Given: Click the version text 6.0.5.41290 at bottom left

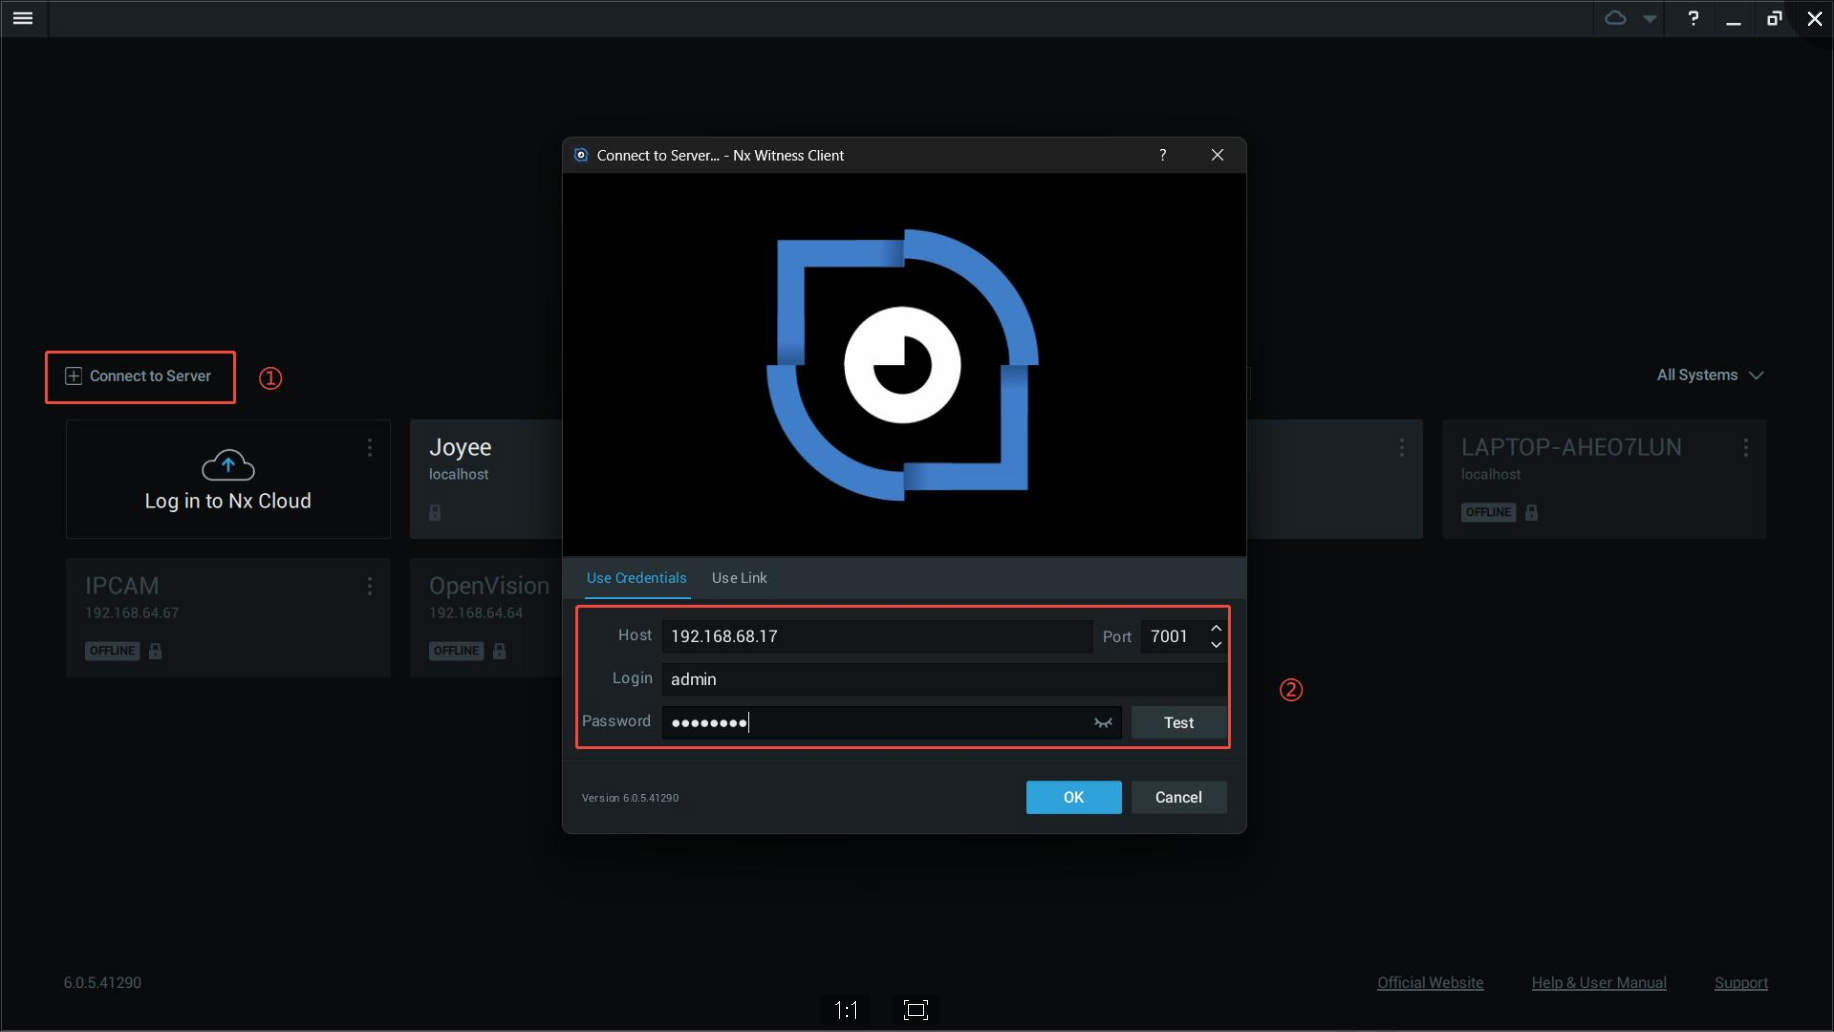Looking at the screenshot, I should click(x=103, y=983).
